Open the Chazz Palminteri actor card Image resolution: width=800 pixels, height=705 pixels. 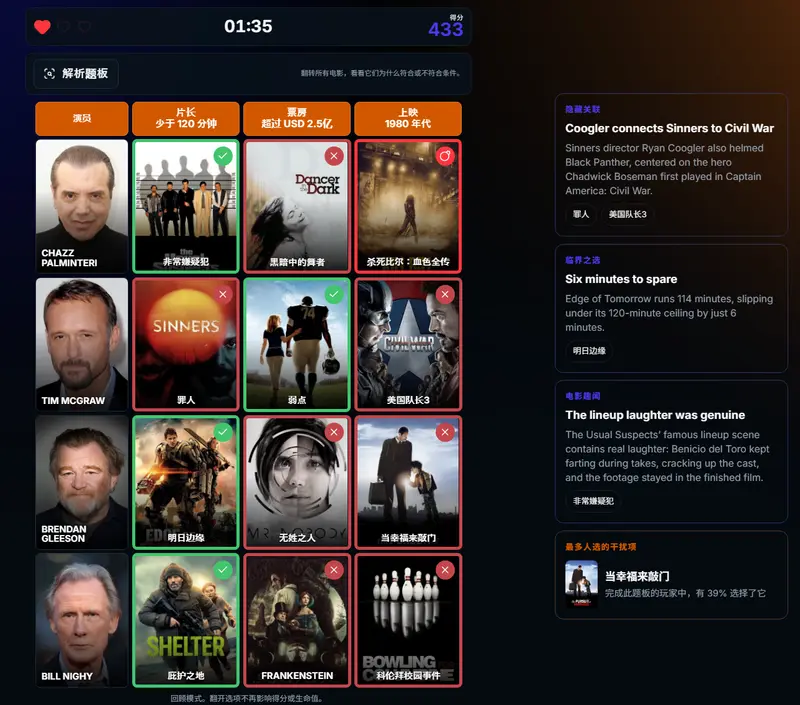click(x=82, y=206)
